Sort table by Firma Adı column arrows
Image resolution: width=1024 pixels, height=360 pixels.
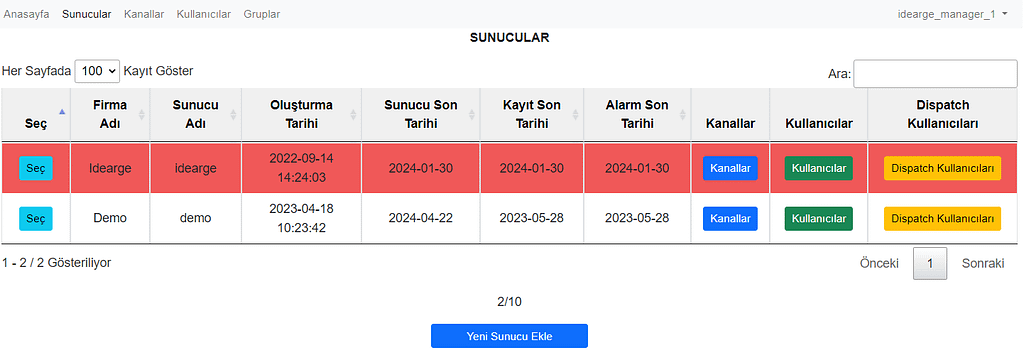140,114
